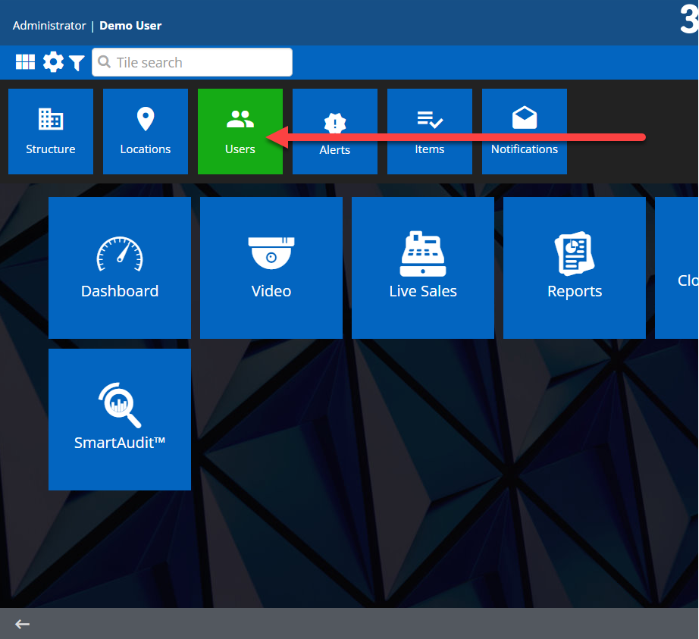Click the tile grid view icon

[25, 62]
